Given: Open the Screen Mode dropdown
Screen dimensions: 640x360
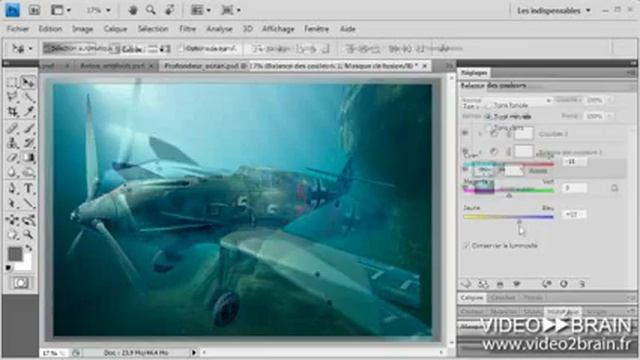Looking at the screenshot, I should [x=231, y=10].
